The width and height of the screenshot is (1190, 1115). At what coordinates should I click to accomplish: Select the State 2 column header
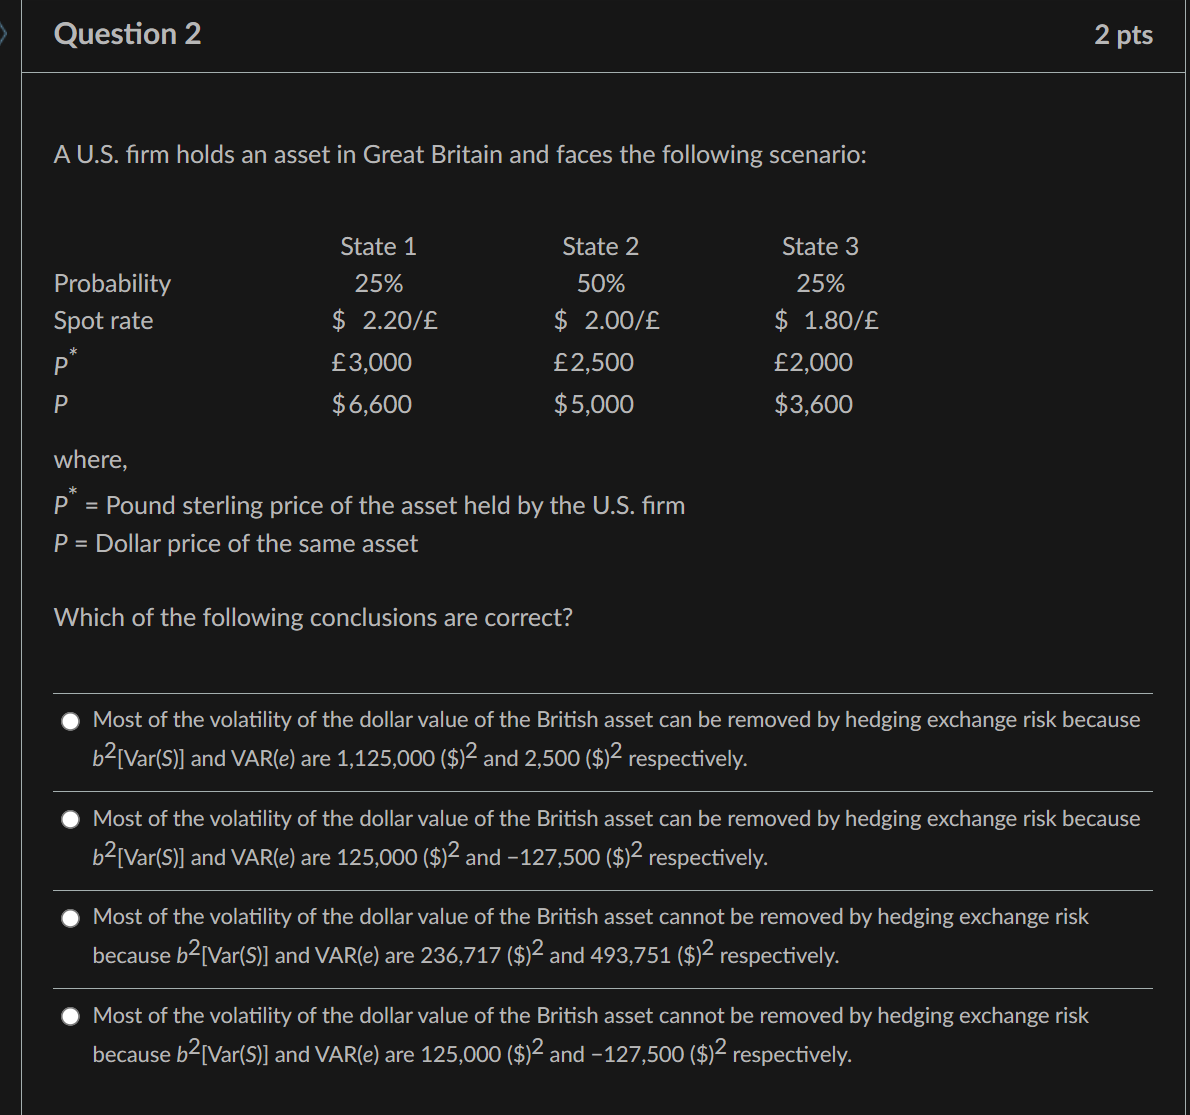[x=600, y=246]
